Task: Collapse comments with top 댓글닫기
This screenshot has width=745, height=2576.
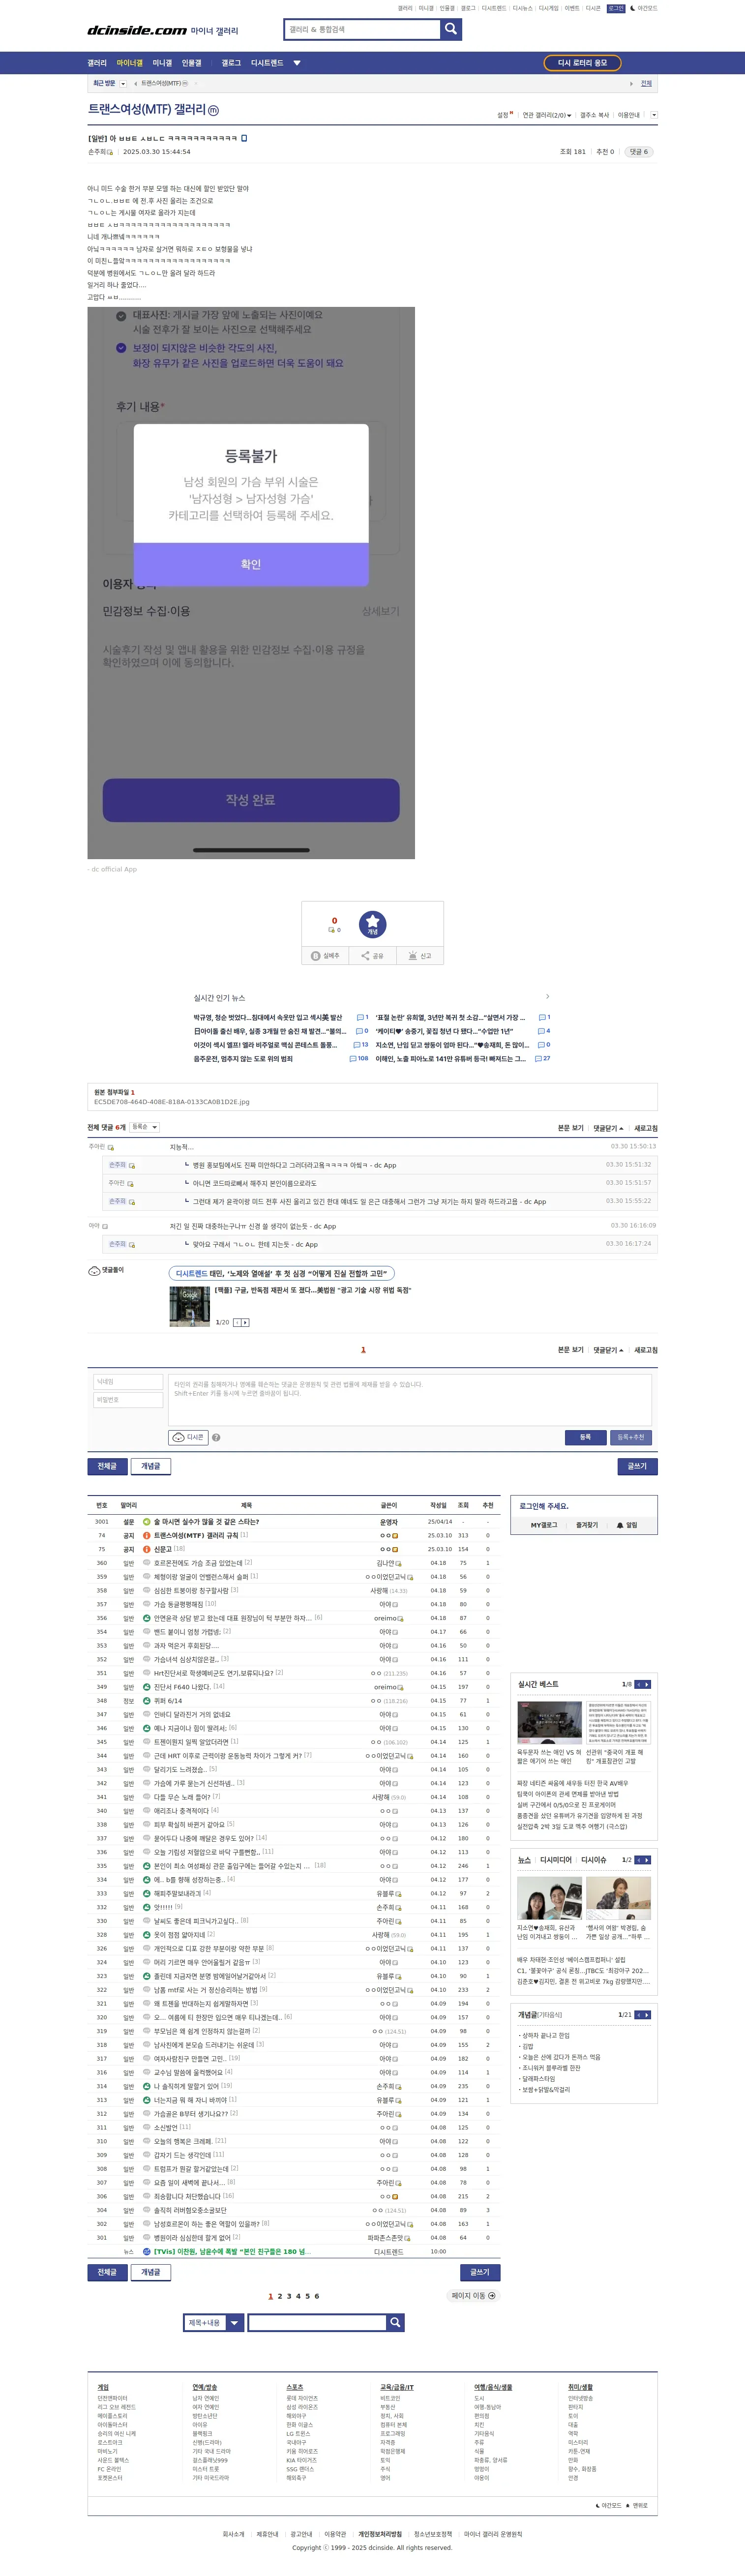Action: [608, 1128]
